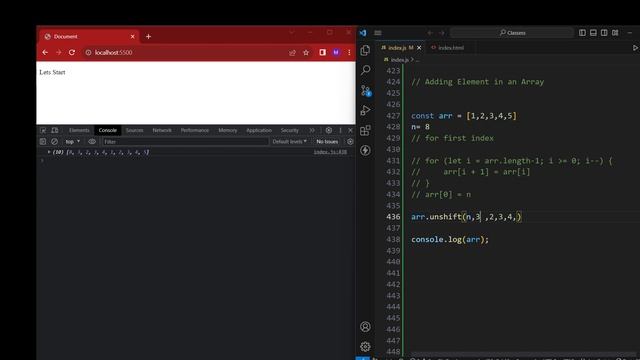The height and width of the screenshot is (360, 640).
Task: Switch to the Network tab in DevTools
Action: [162, 130]
